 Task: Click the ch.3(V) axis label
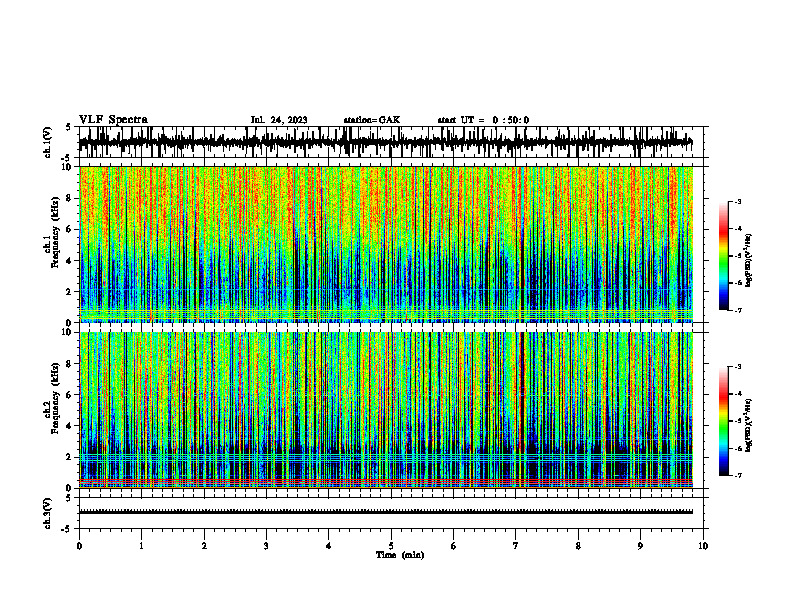47,513
